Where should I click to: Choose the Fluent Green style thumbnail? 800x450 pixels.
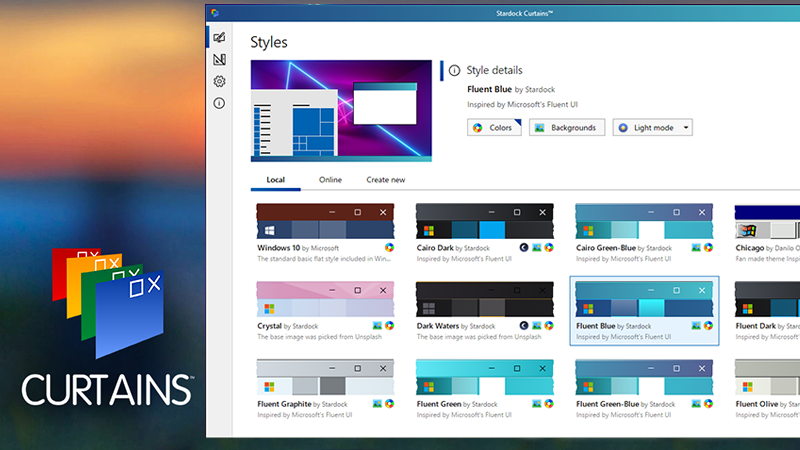tap(485, 377)
